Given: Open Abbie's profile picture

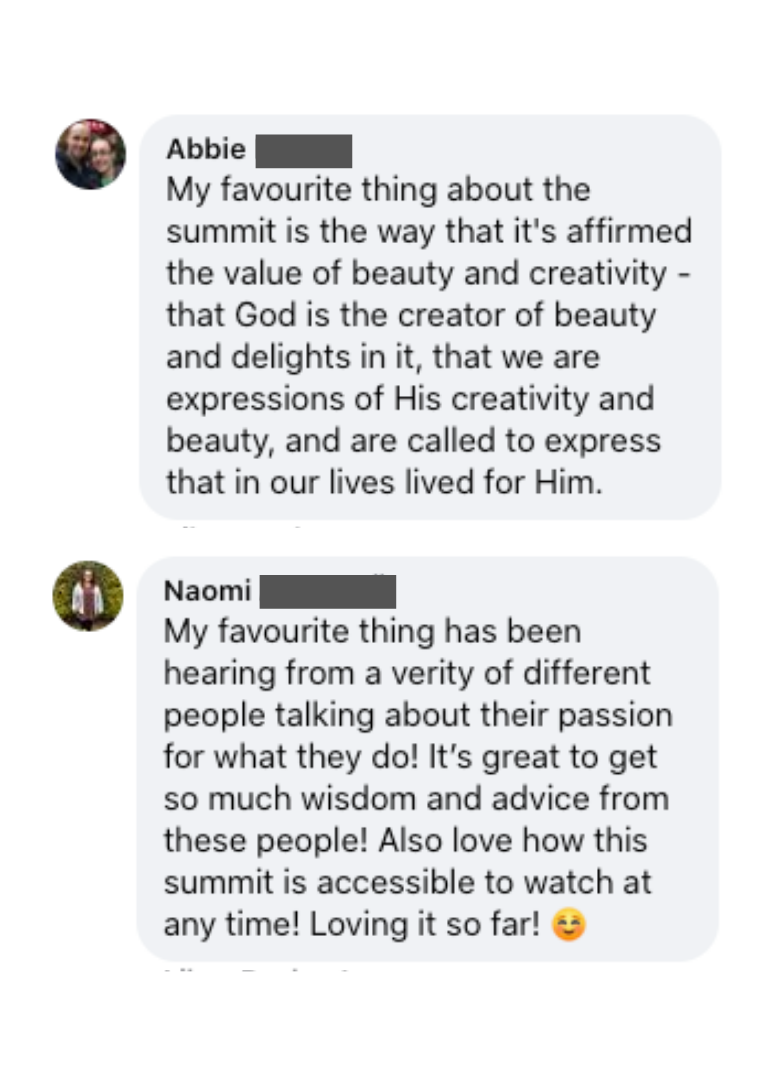Looking at the screenshot, I should 90,154.
